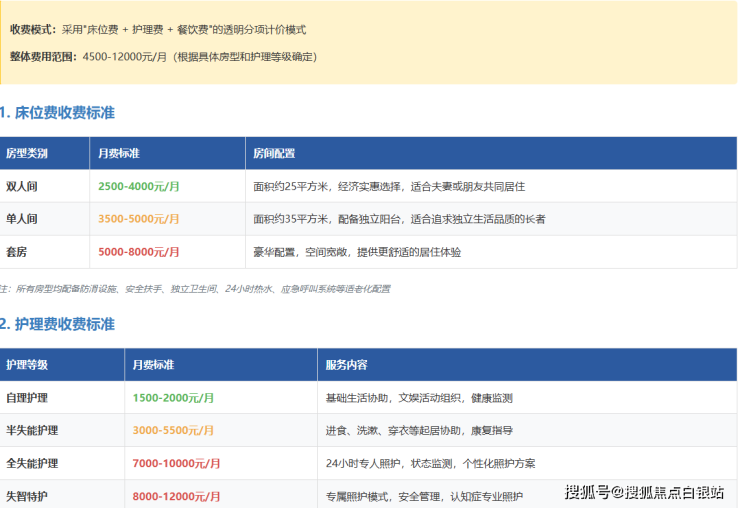Select the 房间配置 column header
Viewport: 740px width, 508px height.
[x=274, y=154]
